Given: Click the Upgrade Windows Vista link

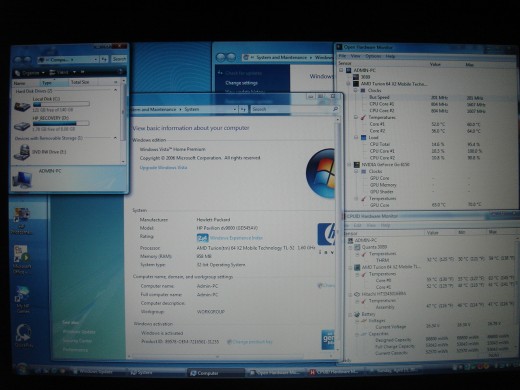Looking at the screenshot, I should point(163,167).
